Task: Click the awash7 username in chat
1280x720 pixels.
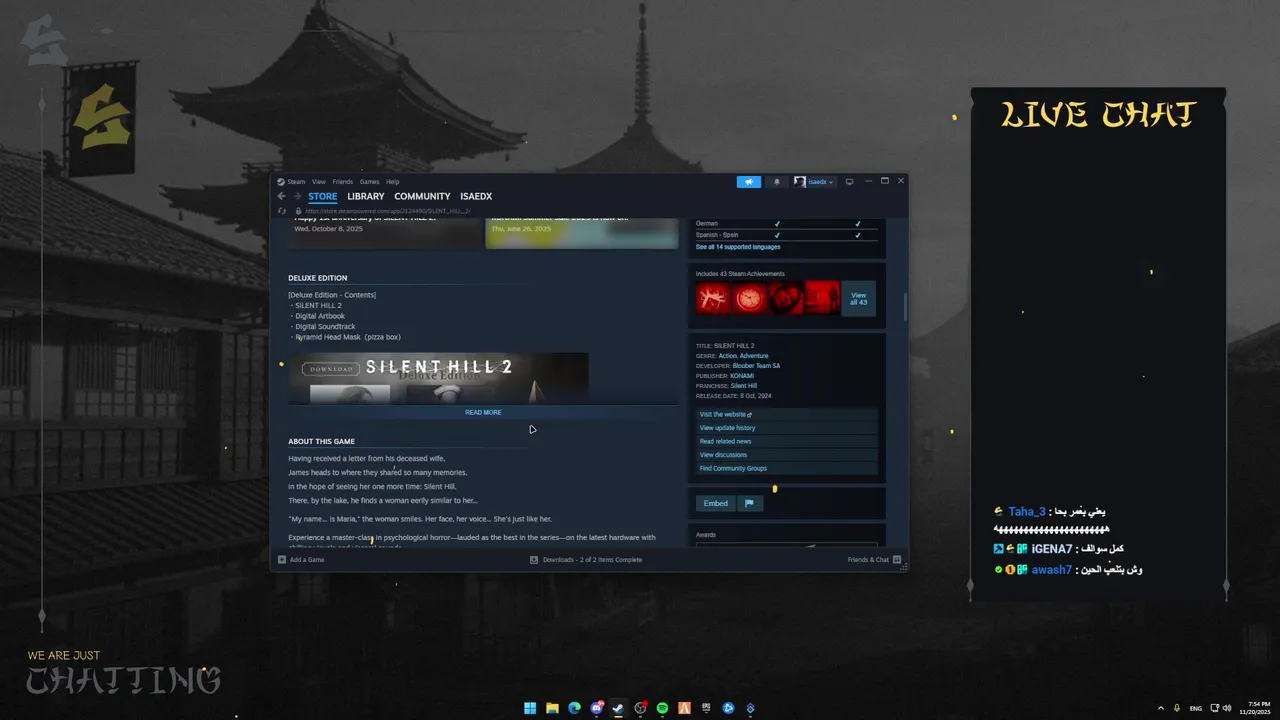Action: 1052,570
